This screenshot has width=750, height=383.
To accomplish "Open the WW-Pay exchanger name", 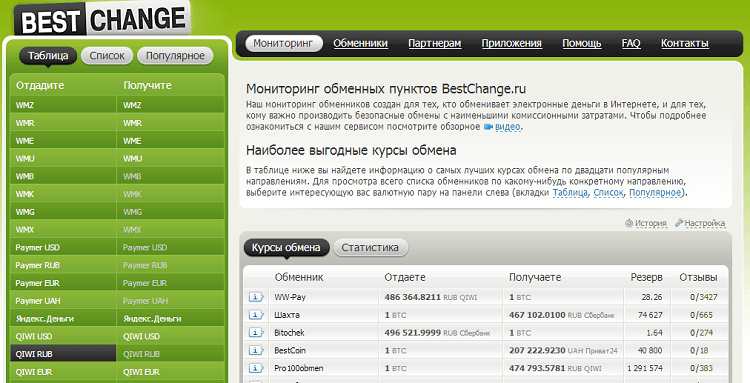I will click(290, 297).
